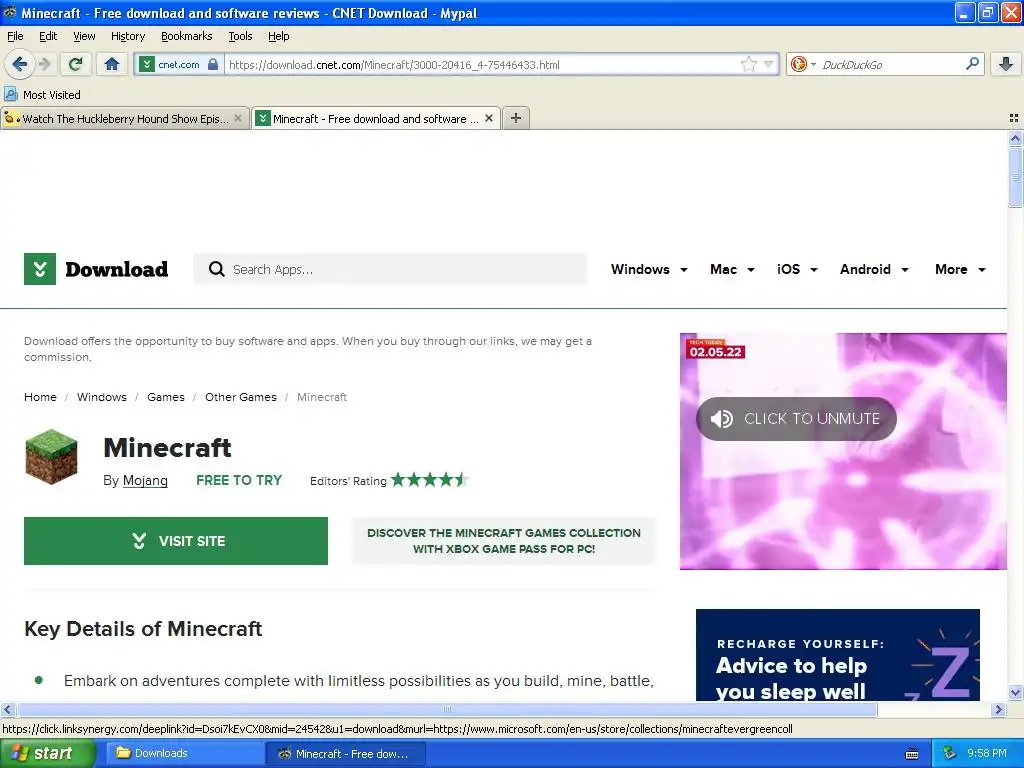The width and height of the screenshot is (1024, 768).
Task: Click the 9:58 PM taskbar clock
Action: click(x=987, y=753)
